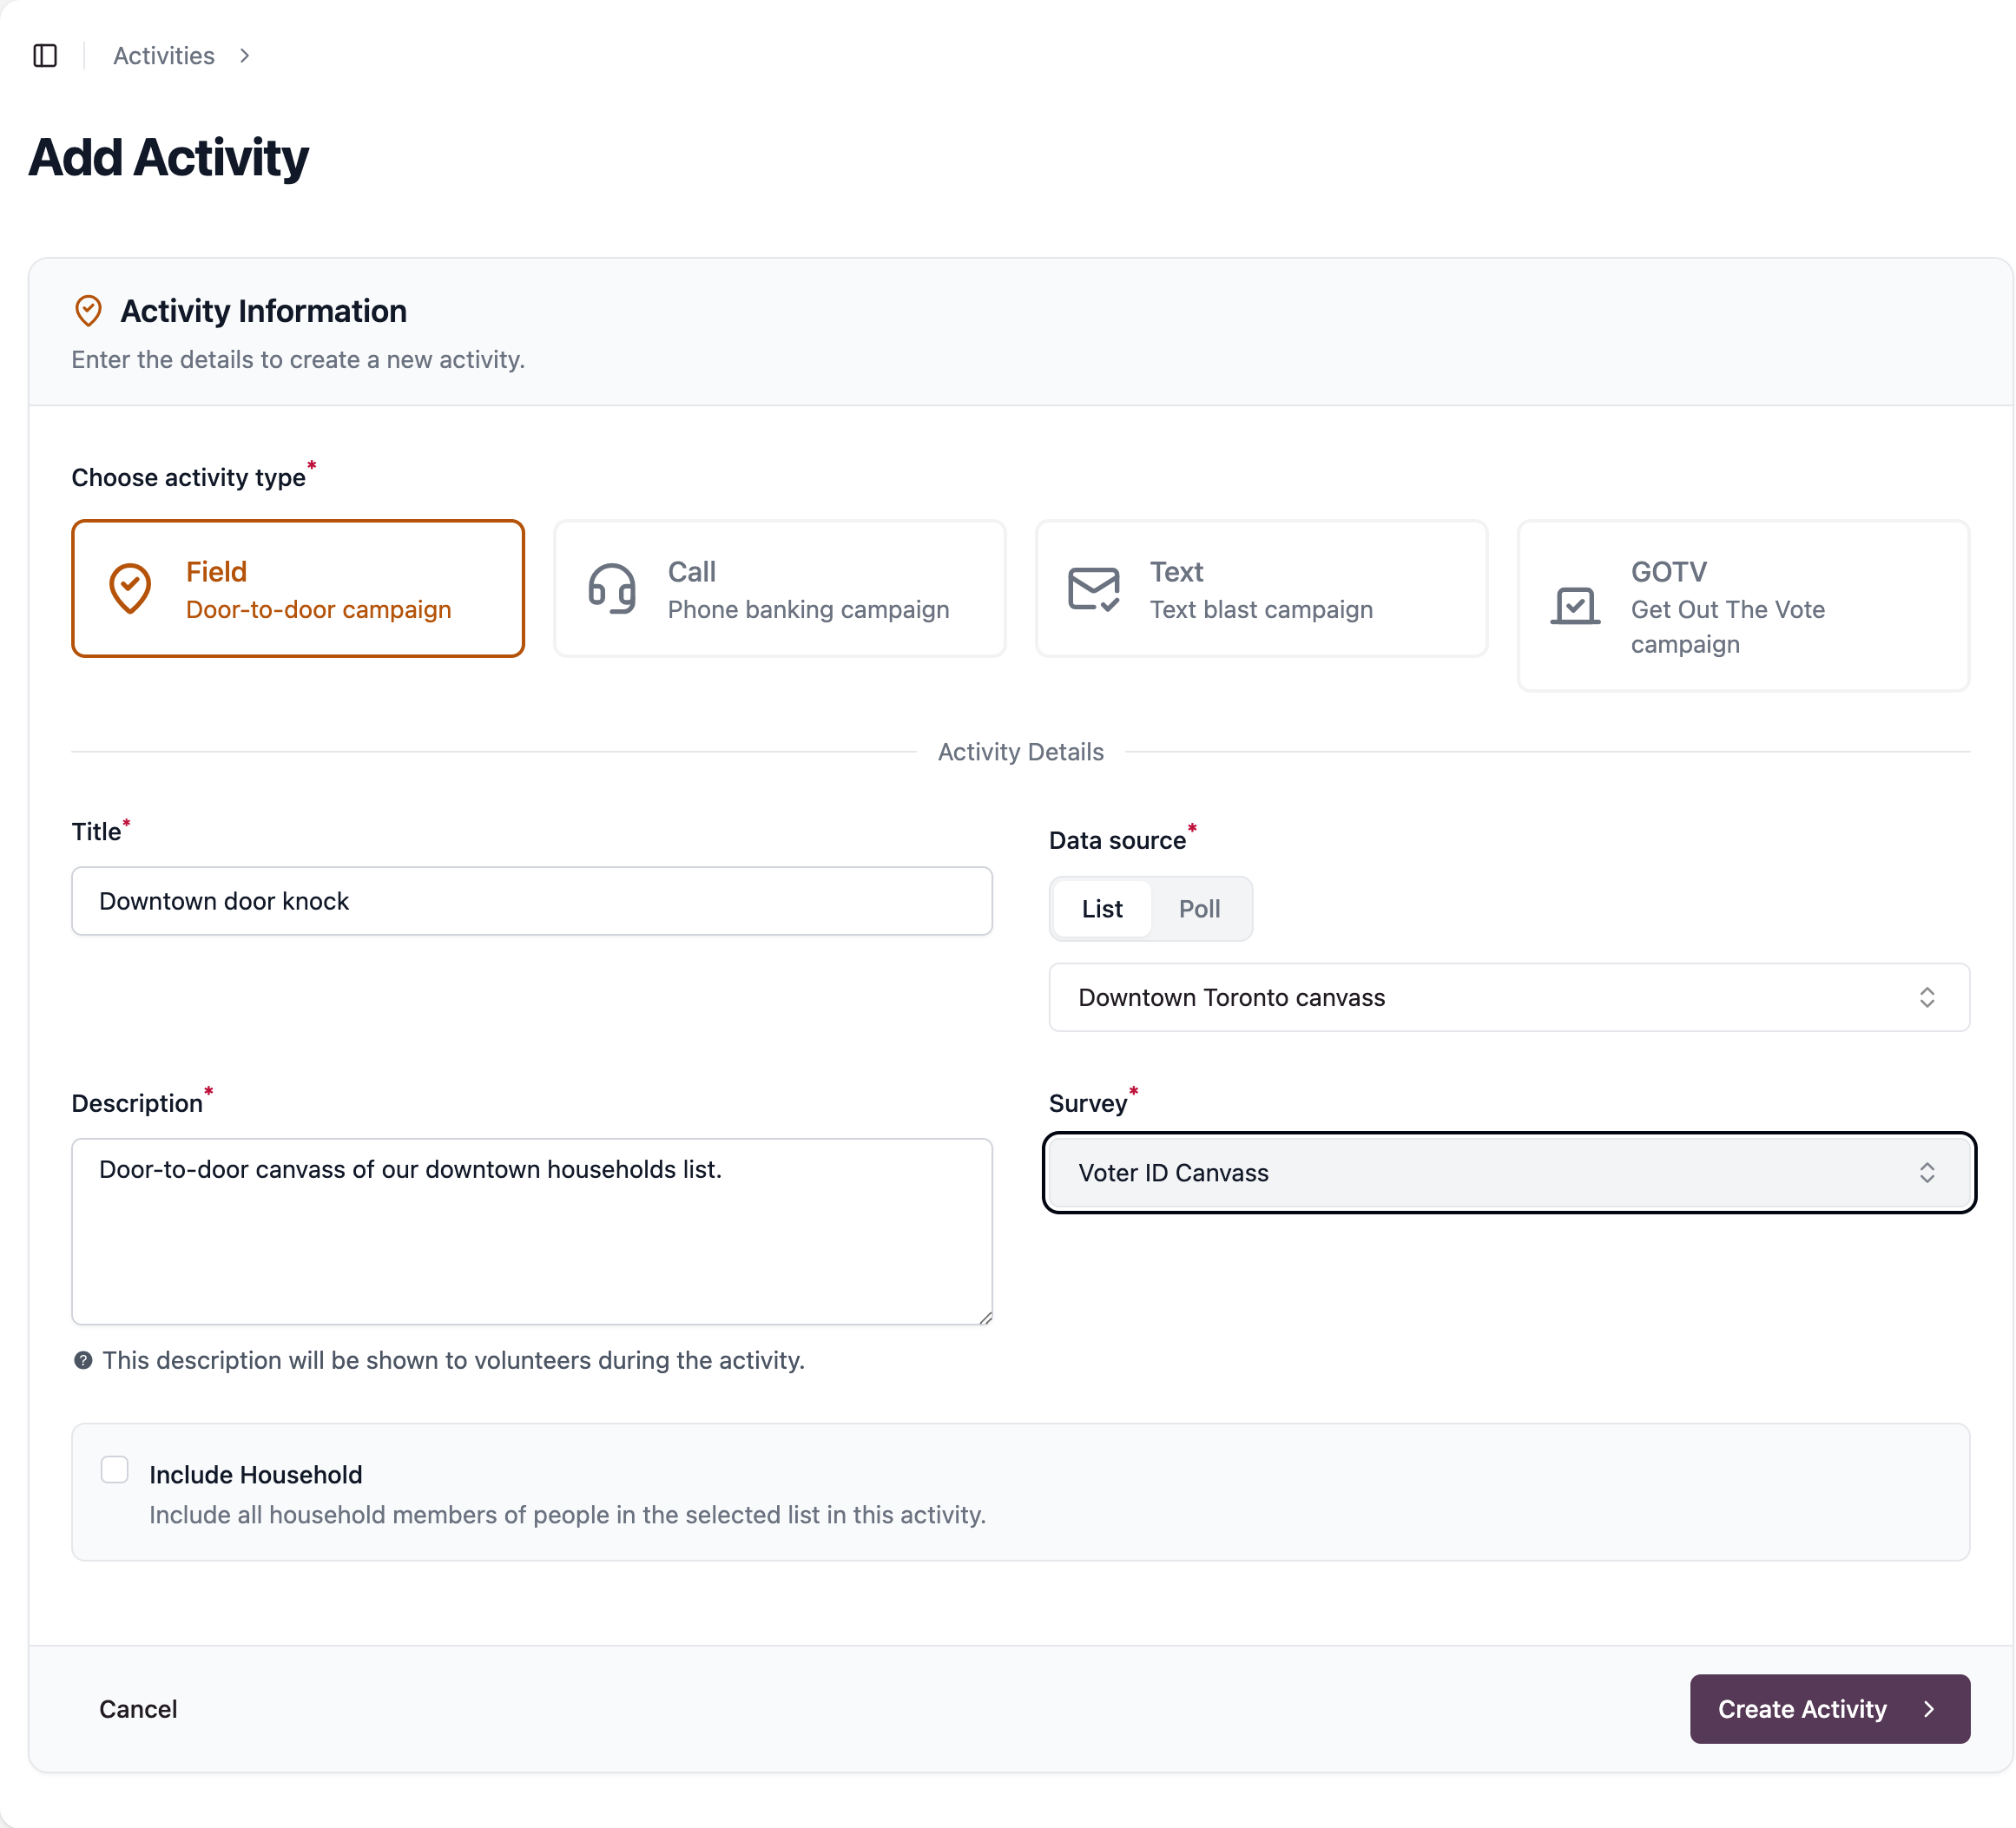Select the GOTV activity type
Image resolution: width=2016 pixels, height=1828 pixels.
(1743, 605)
